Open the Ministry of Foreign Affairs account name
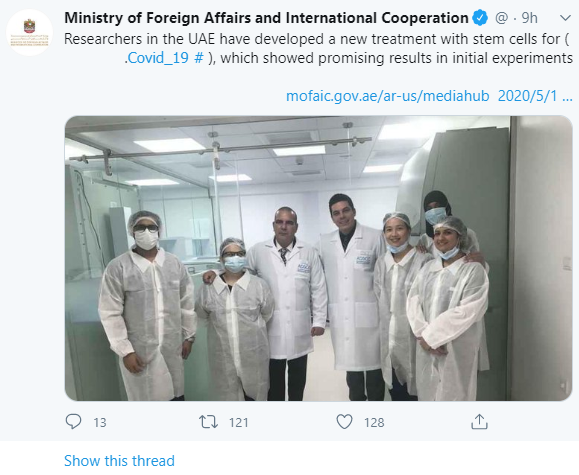 coord(266,18)
